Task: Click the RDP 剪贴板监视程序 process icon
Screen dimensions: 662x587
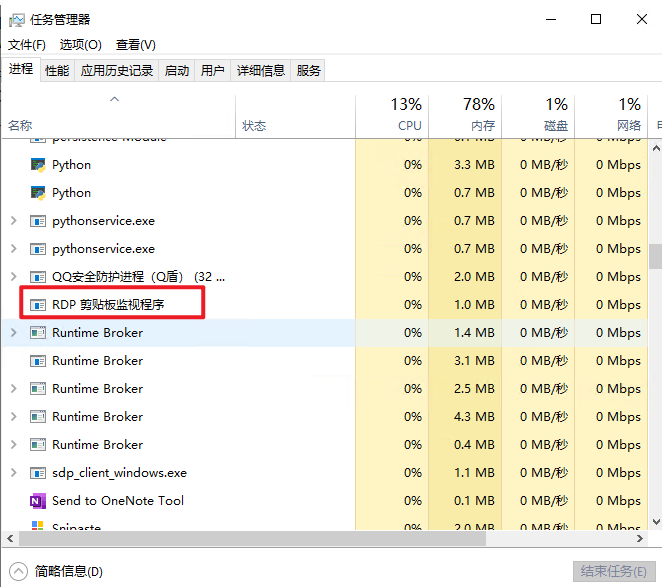Action: (38, 305)
